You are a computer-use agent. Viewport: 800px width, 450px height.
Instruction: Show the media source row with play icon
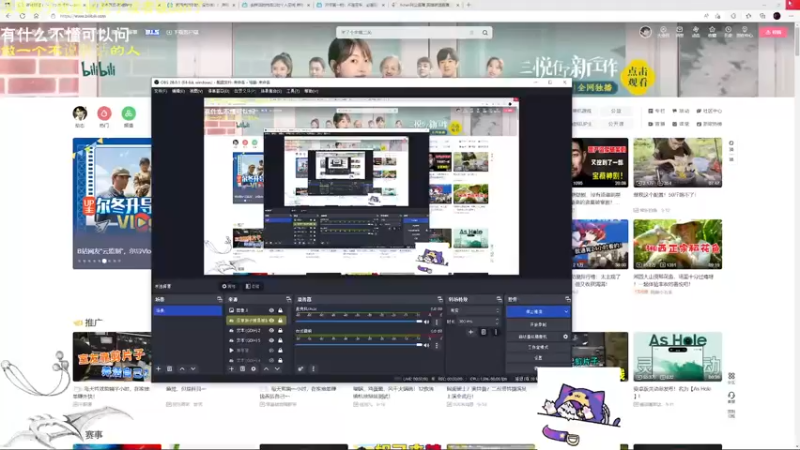(271, 351)
